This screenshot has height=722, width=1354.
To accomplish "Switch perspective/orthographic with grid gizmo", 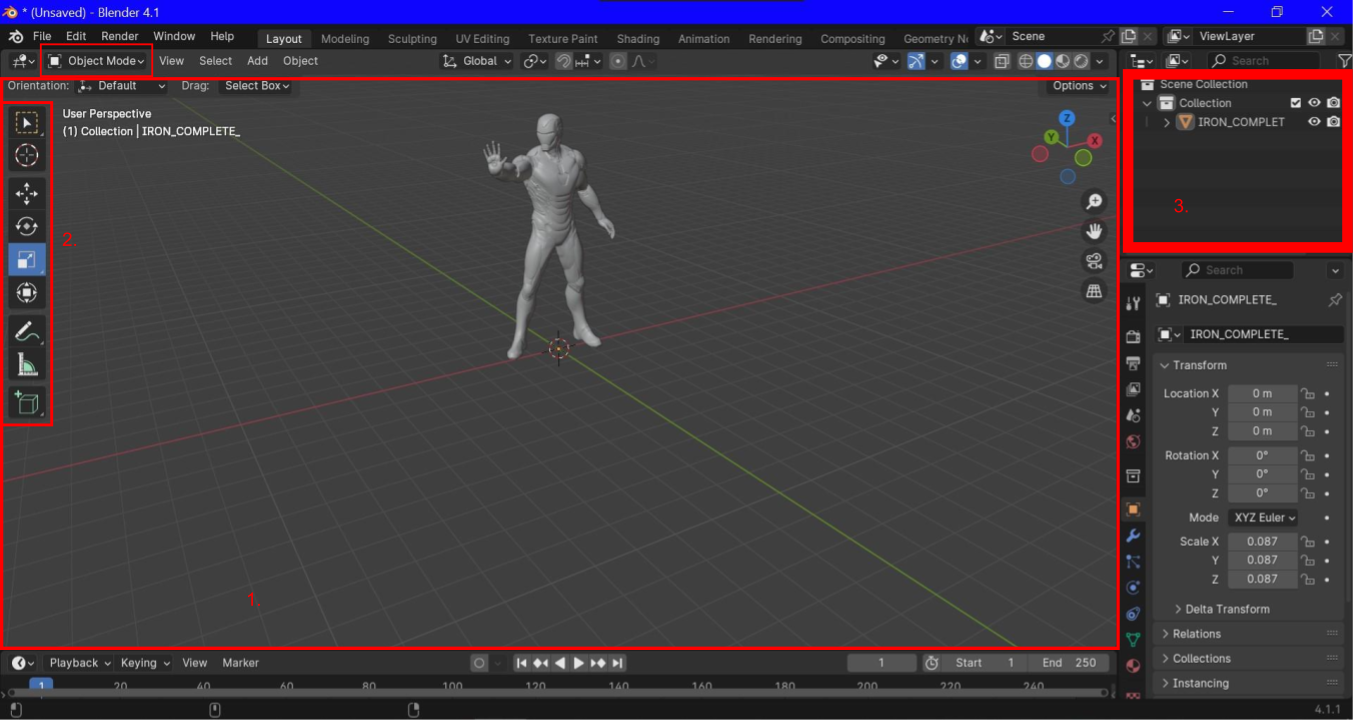I will pos(1094,291).
